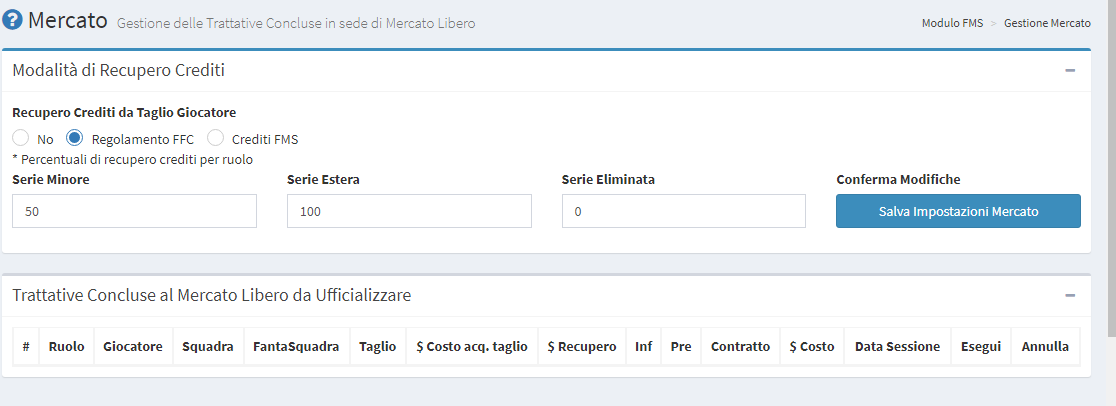Click the Giocatore column header
1116x406 pixels.
pos(133,347)
